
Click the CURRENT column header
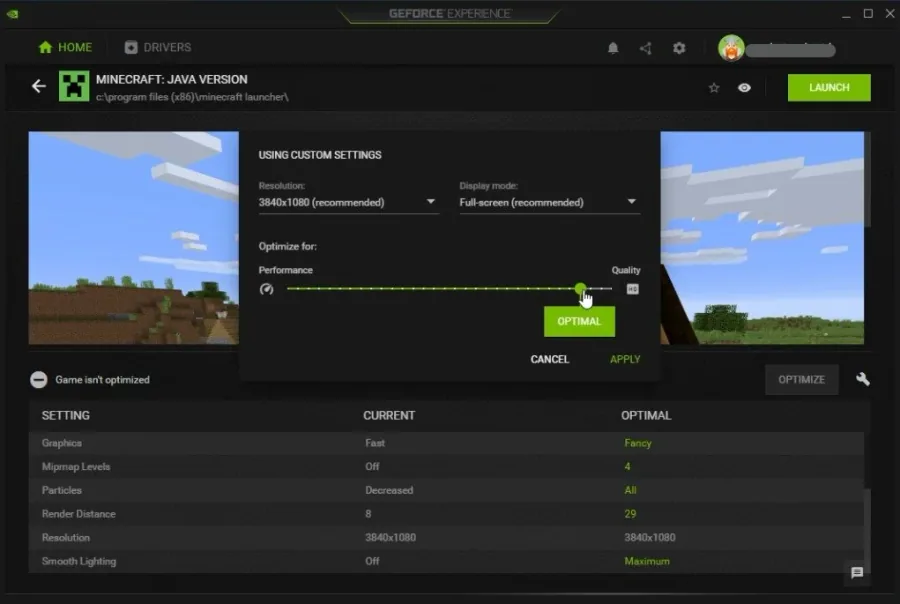tap(389, 415)
